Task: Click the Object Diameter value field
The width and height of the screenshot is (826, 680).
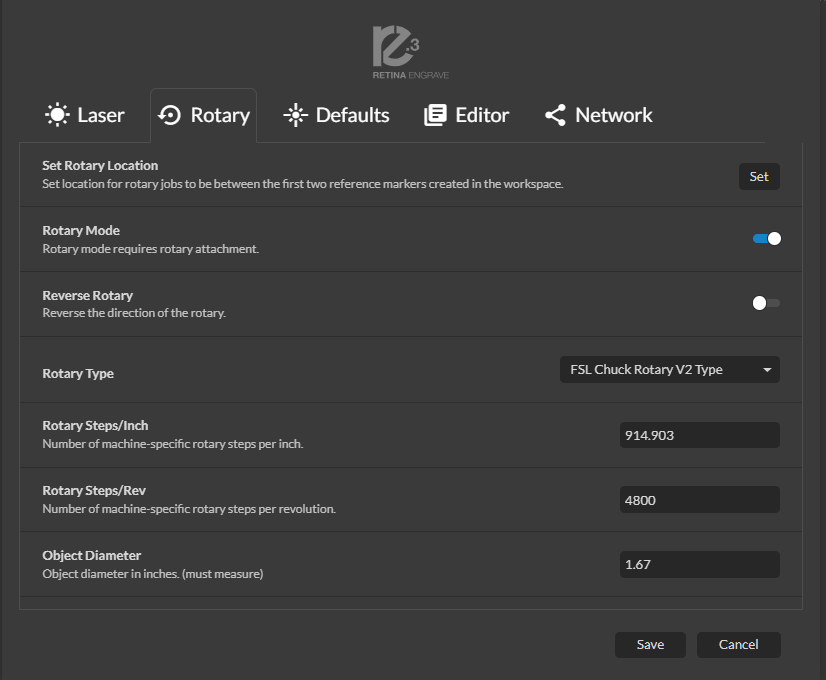Action: 699,565
